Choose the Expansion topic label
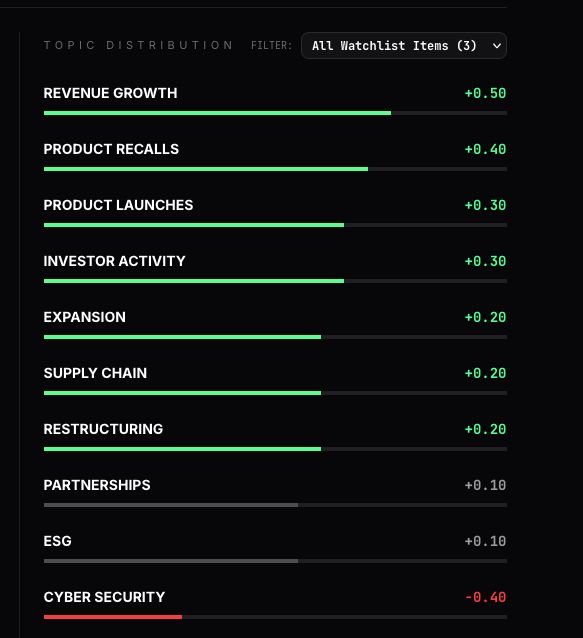 [x=85, y=317]
